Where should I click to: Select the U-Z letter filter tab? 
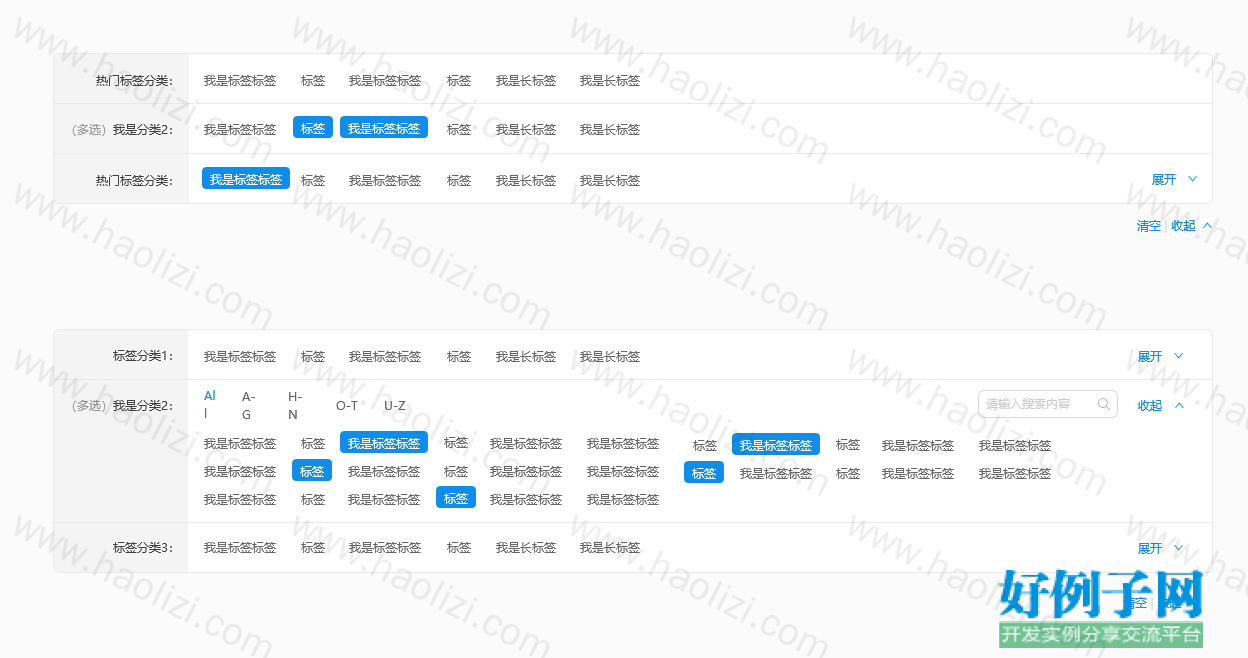click(395, 405)
